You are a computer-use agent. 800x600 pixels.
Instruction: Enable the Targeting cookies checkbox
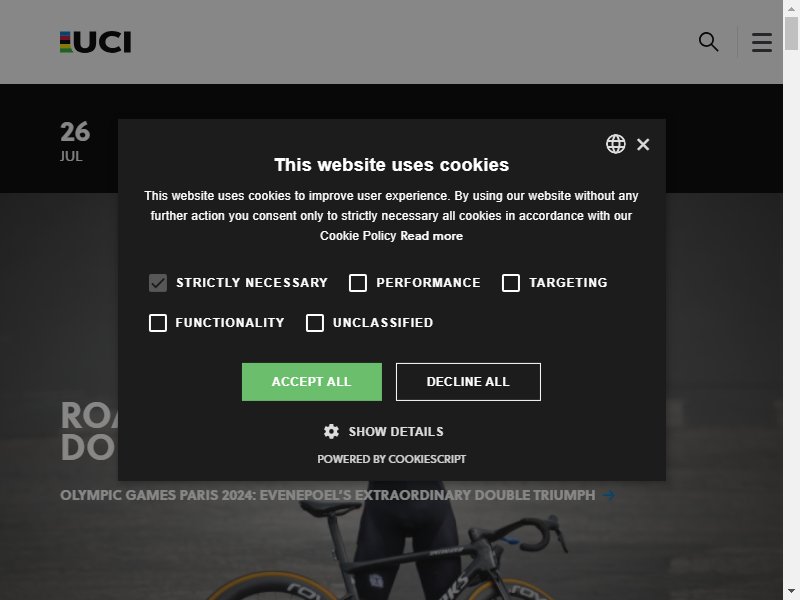tap(511, 283)
